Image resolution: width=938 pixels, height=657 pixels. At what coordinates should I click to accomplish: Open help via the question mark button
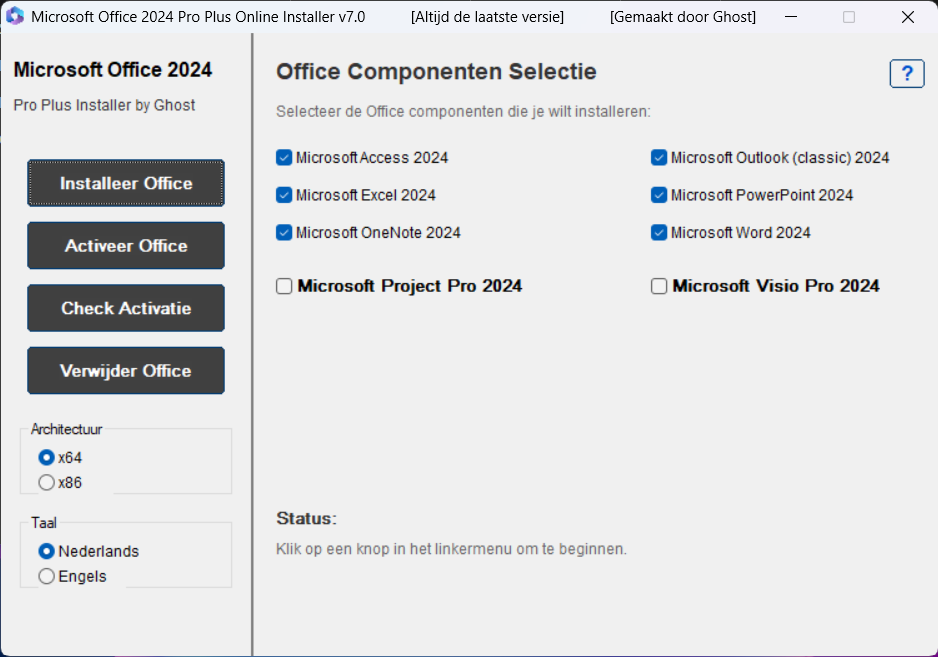907,74
